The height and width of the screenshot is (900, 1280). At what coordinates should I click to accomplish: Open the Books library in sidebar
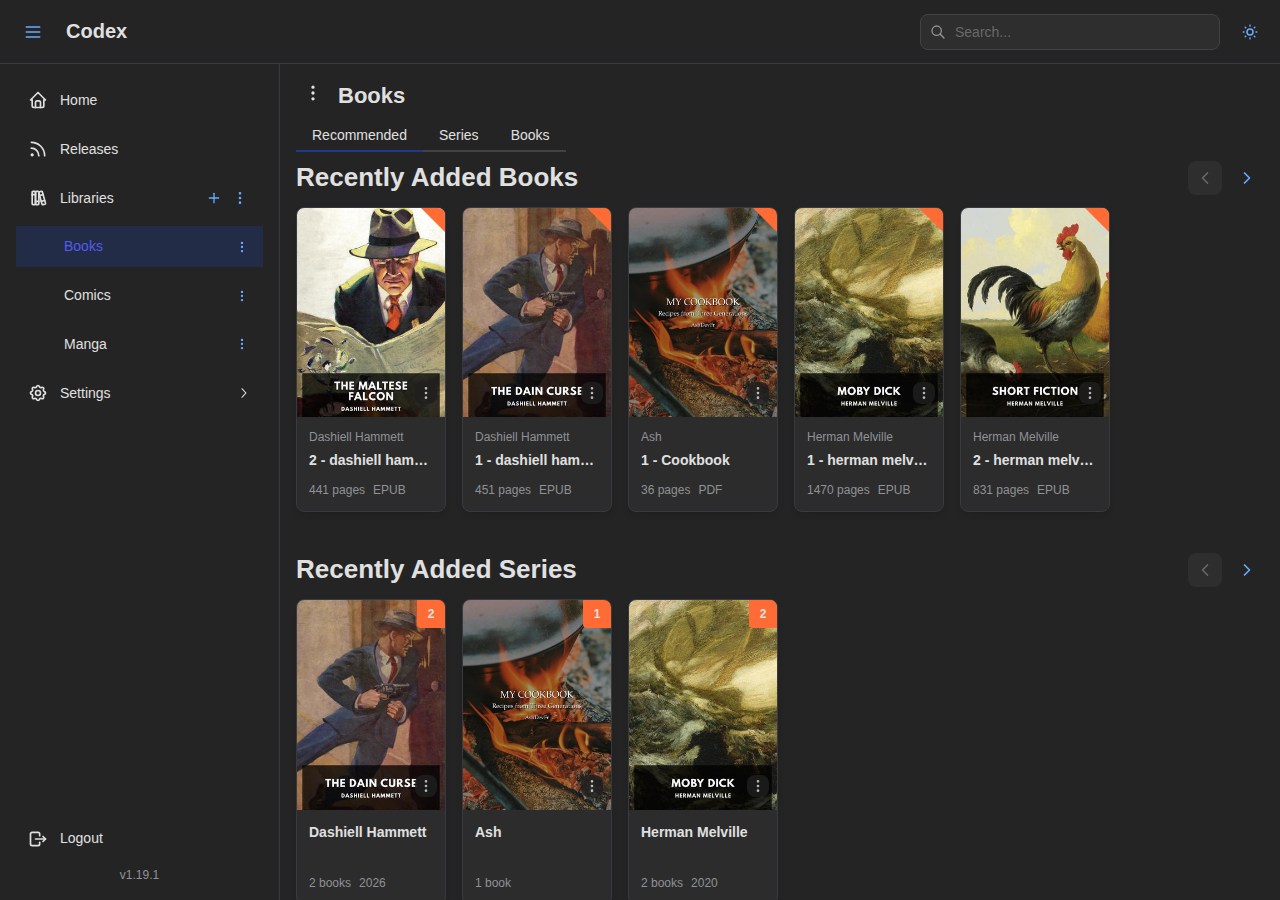pyautogui.click(x=139, y=247)
